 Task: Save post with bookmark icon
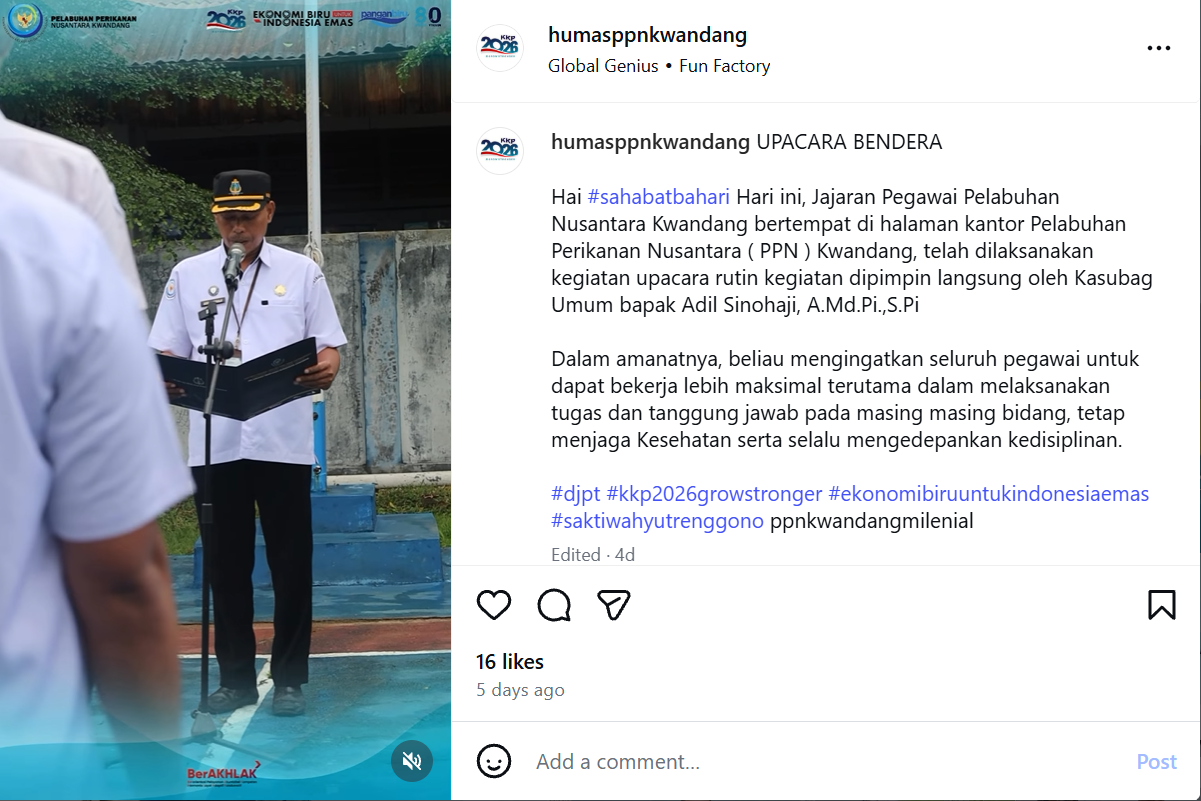(x=1161, y=605)
